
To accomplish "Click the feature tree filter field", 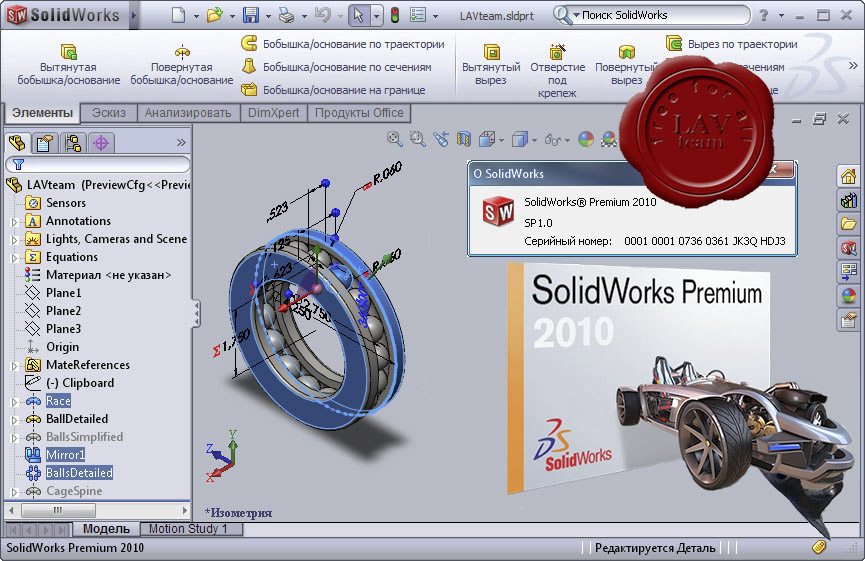I will pos(98,164).
